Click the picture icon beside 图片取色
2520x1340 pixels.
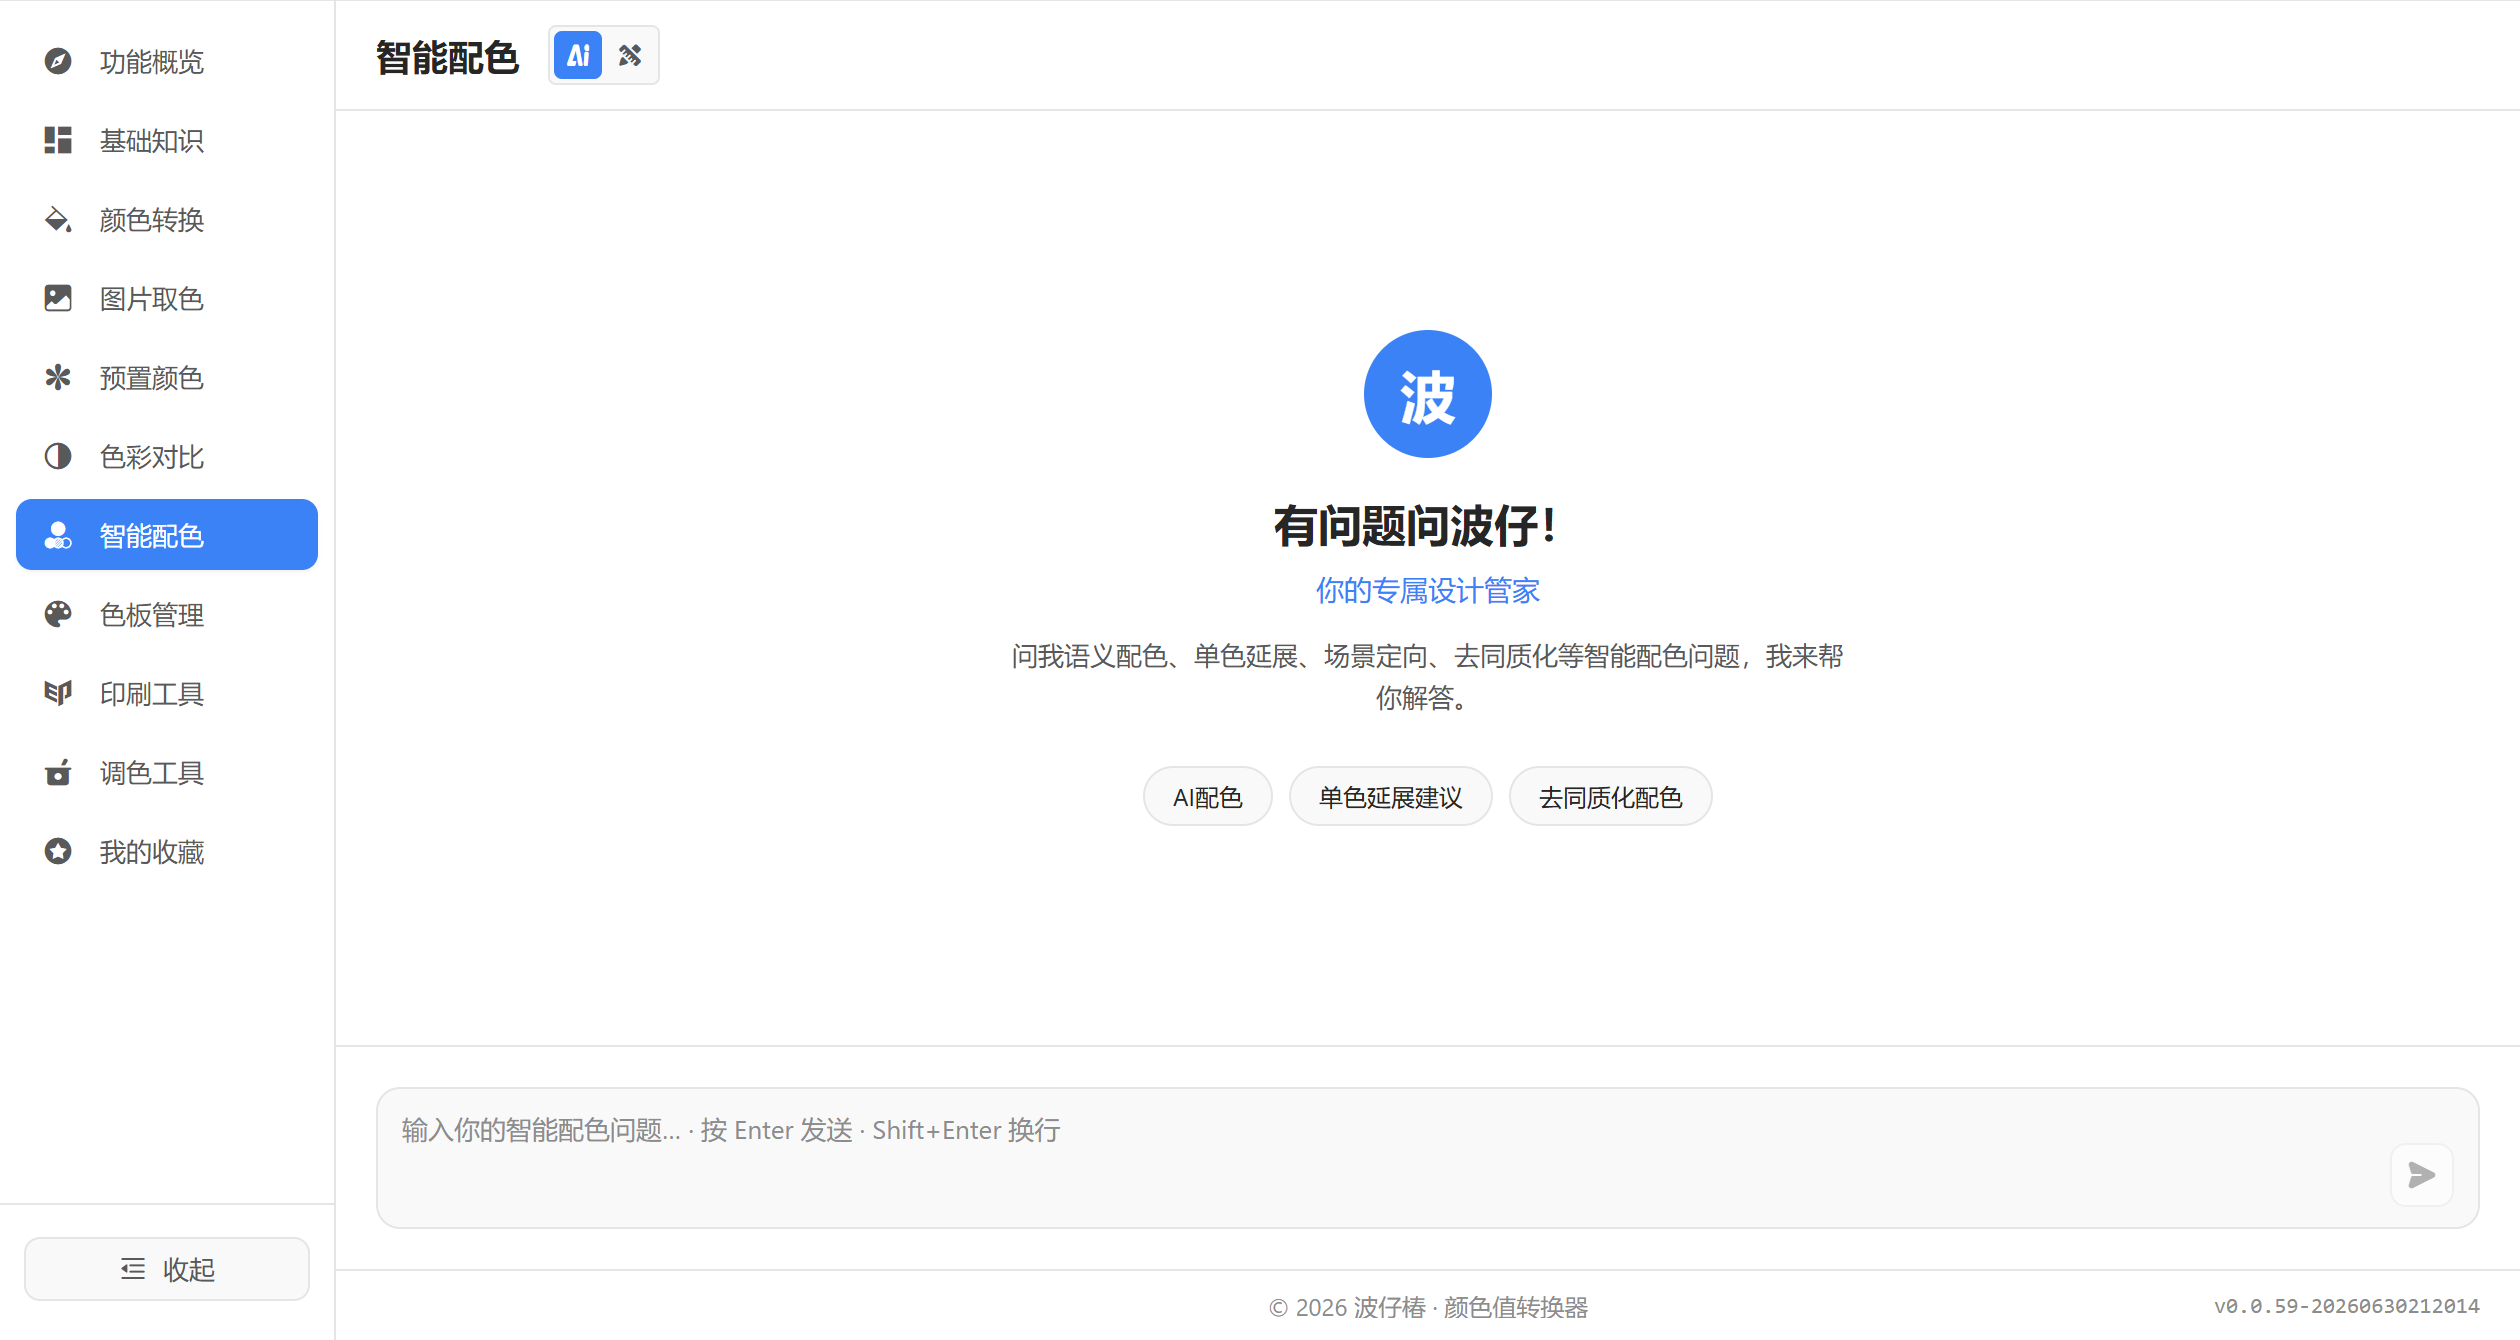[58, 298]
